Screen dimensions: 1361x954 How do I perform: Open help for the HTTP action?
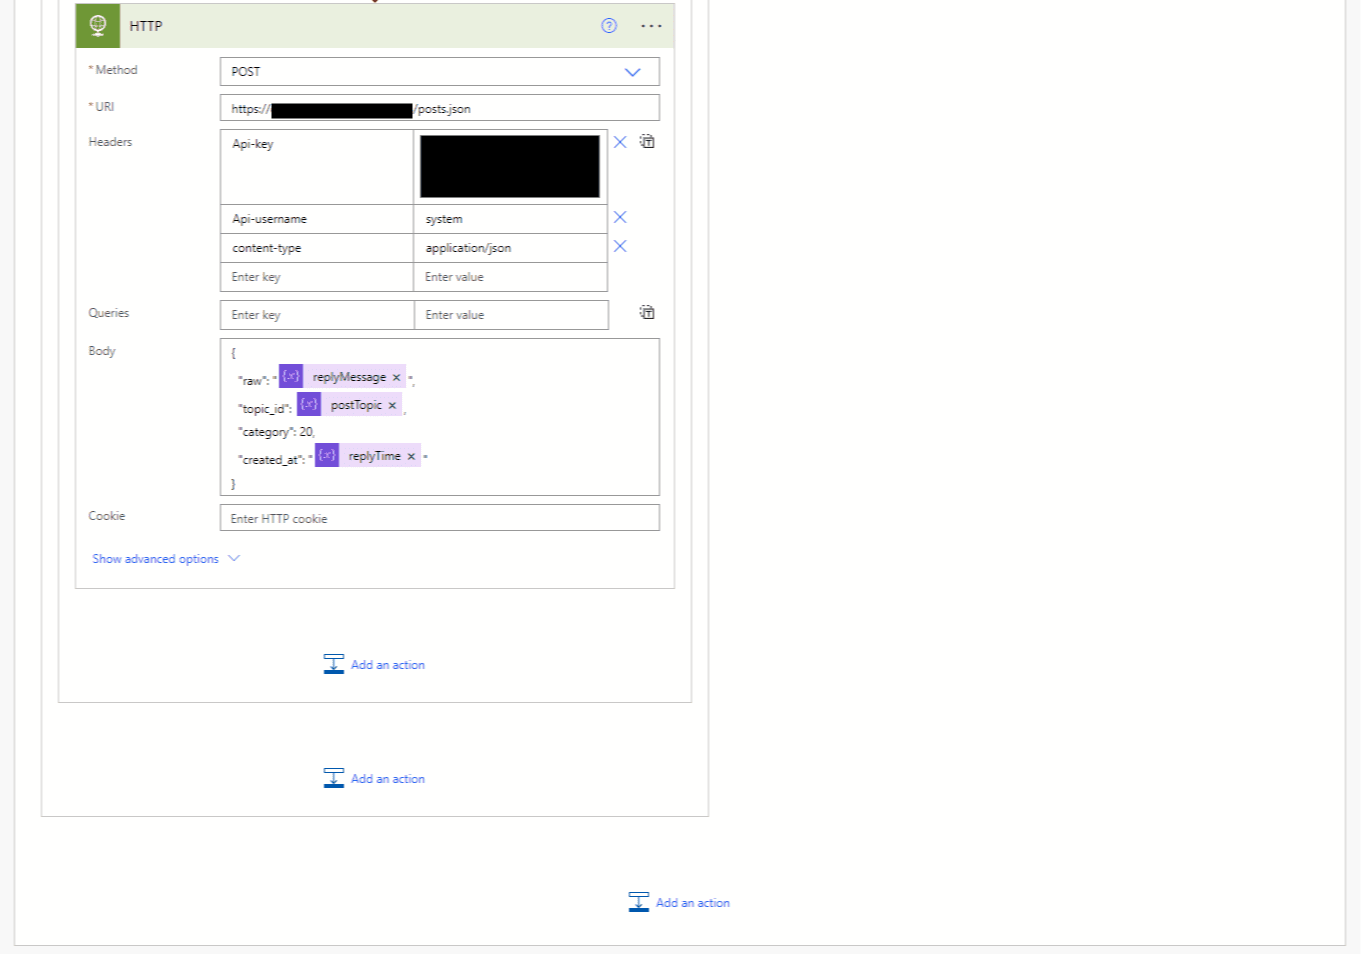(608, 26)
